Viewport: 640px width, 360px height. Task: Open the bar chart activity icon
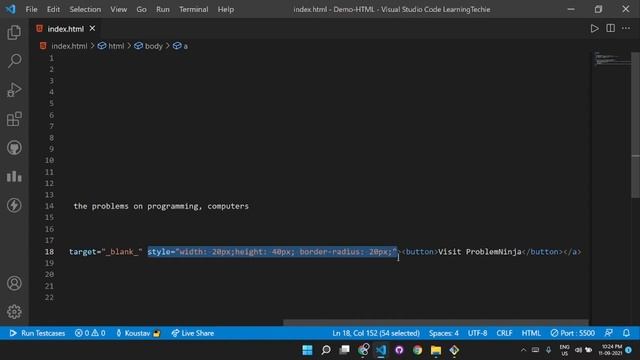(14, 176)
